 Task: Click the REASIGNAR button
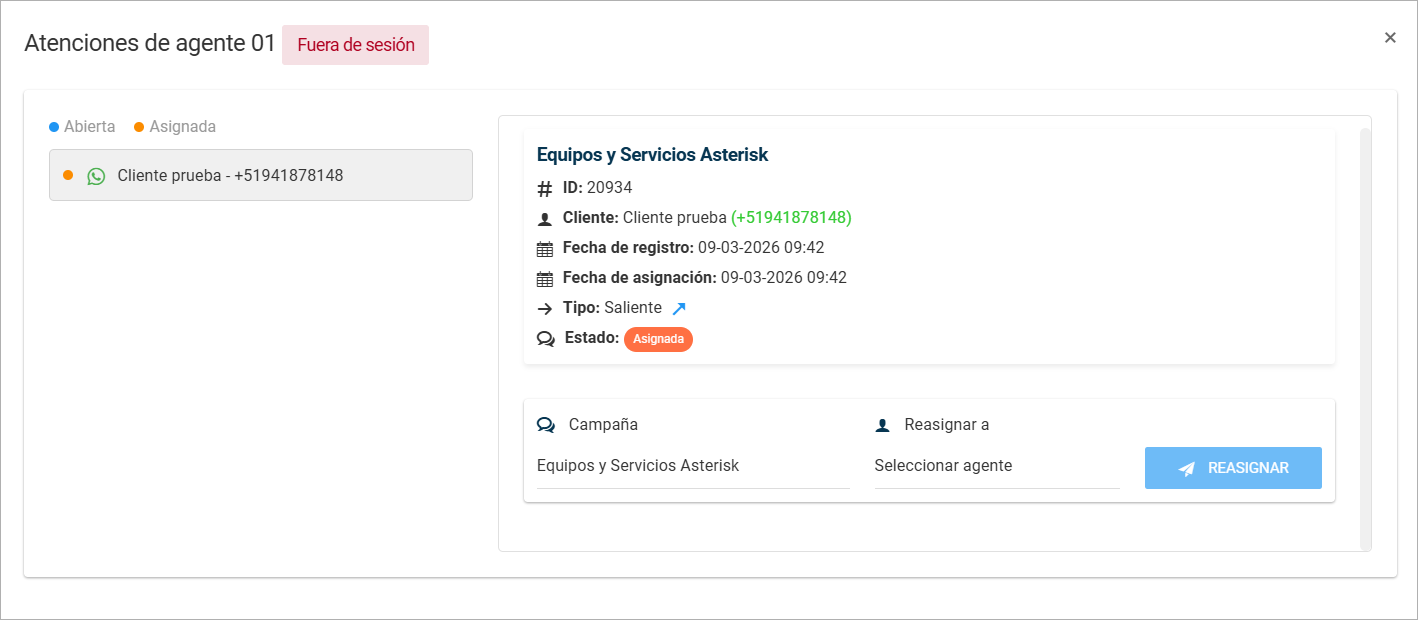(1233, 468)
